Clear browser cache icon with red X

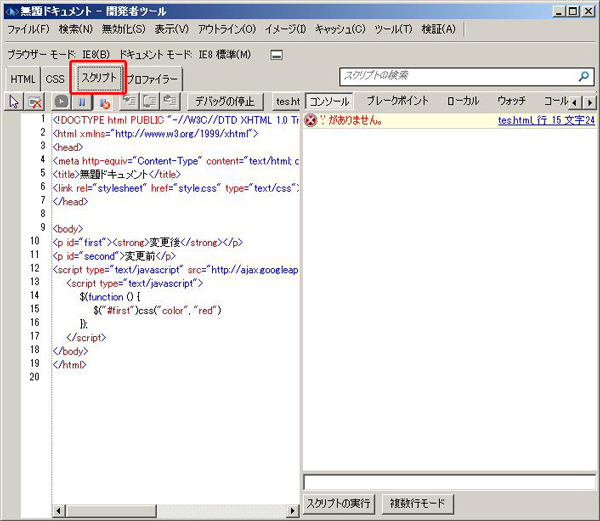[x=35, y=102]
